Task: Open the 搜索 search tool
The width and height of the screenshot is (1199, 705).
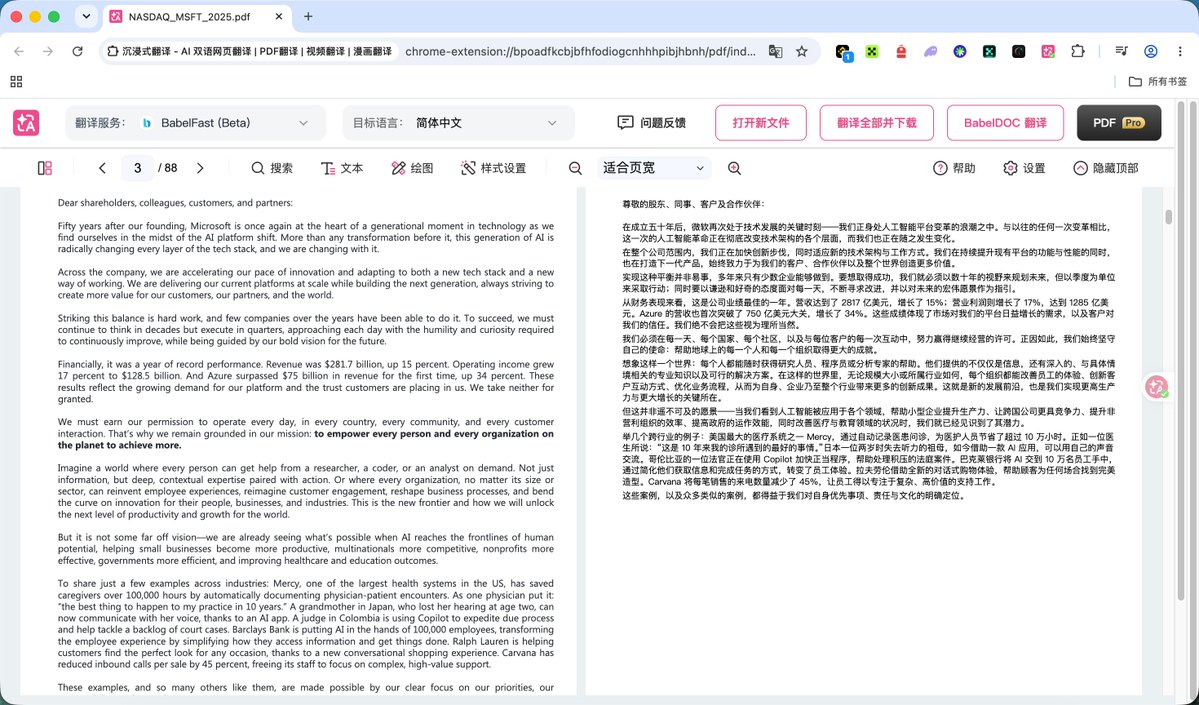Action: click(x=272, y=168)
